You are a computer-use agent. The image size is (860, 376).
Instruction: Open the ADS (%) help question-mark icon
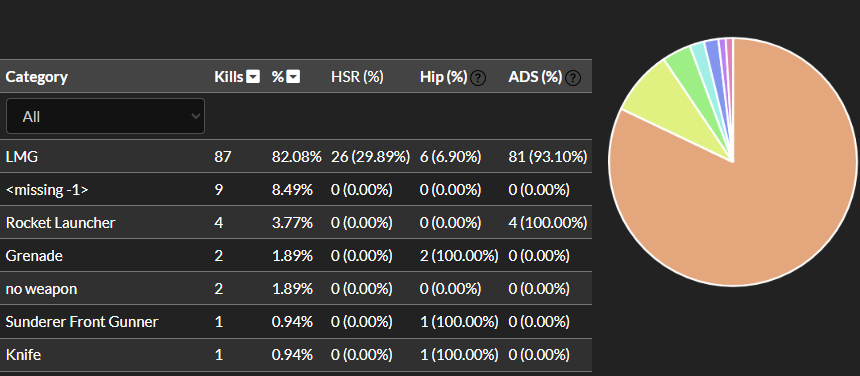pos(573,78)
